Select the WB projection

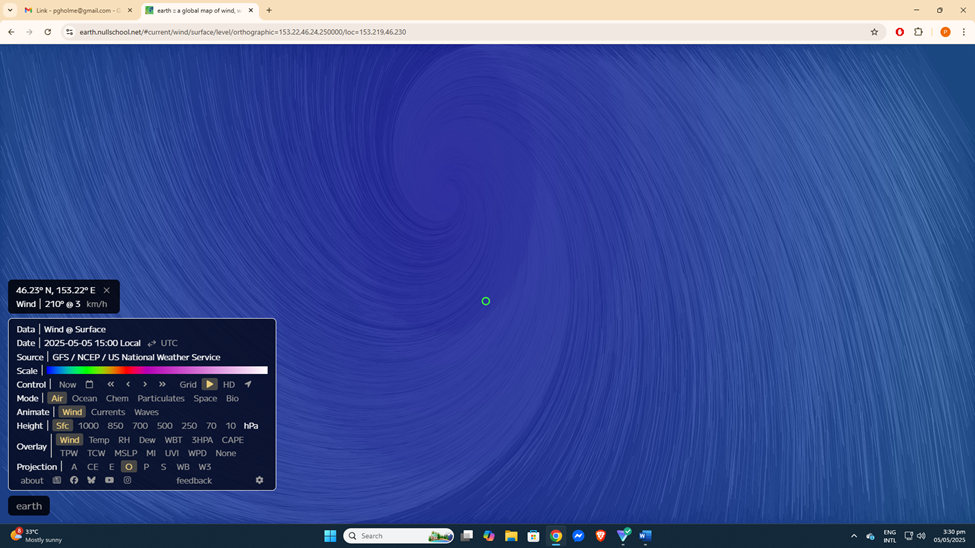[x=183, y=467]
